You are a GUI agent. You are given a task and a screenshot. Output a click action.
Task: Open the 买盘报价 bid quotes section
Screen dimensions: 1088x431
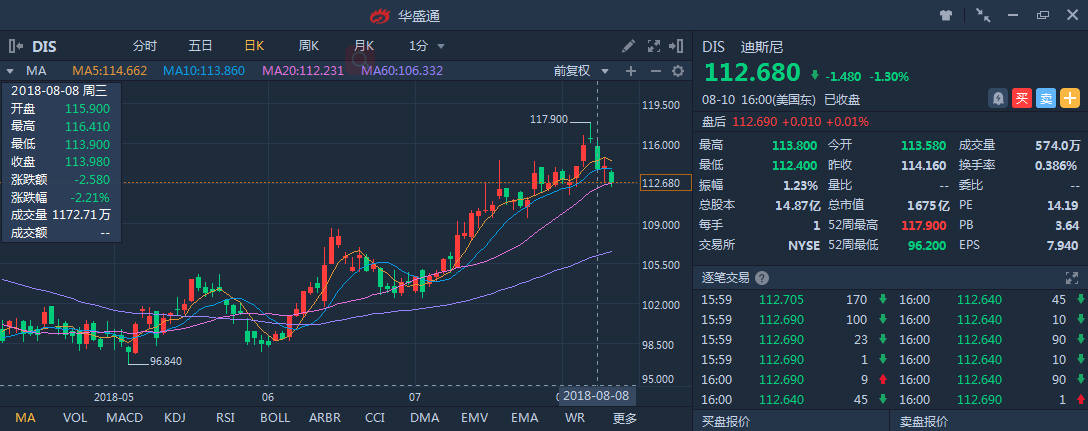(x=726, y=421)
